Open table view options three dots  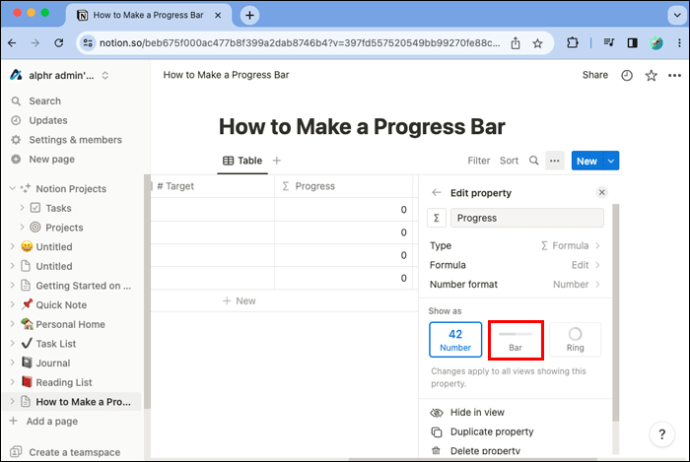554,161
